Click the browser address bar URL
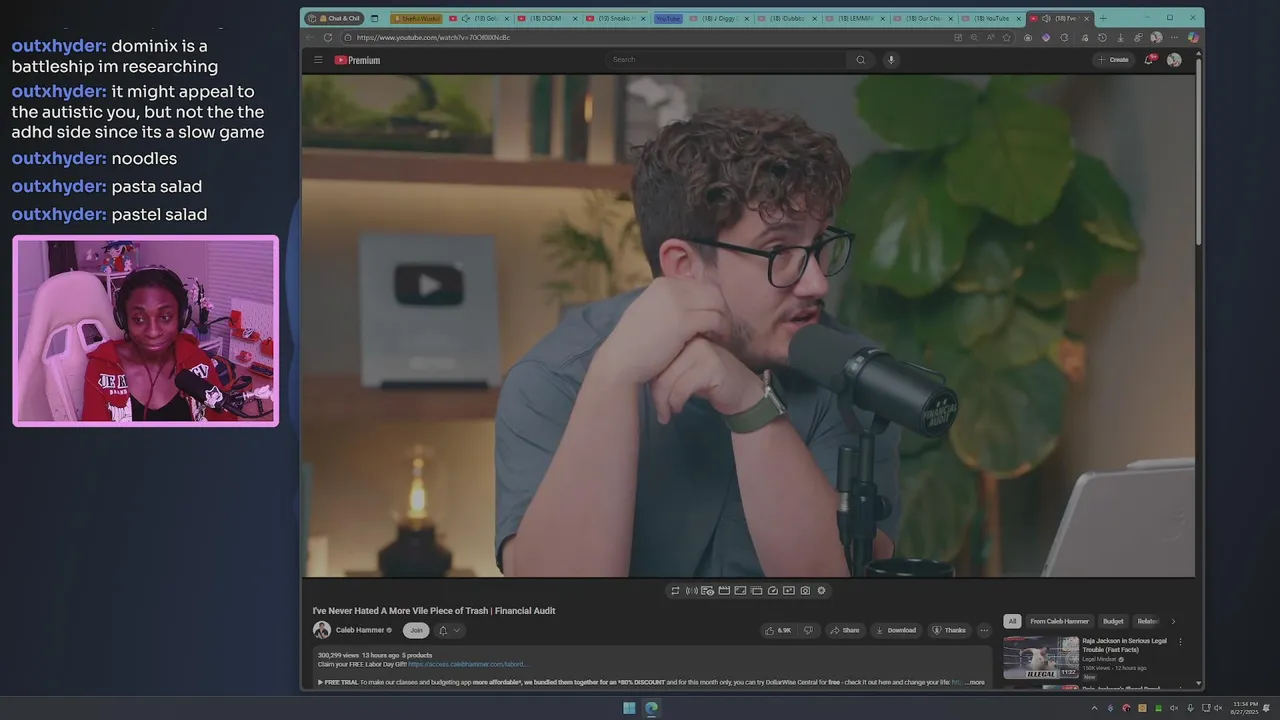This screenshot has height=720, width=1280. [433, 38]
